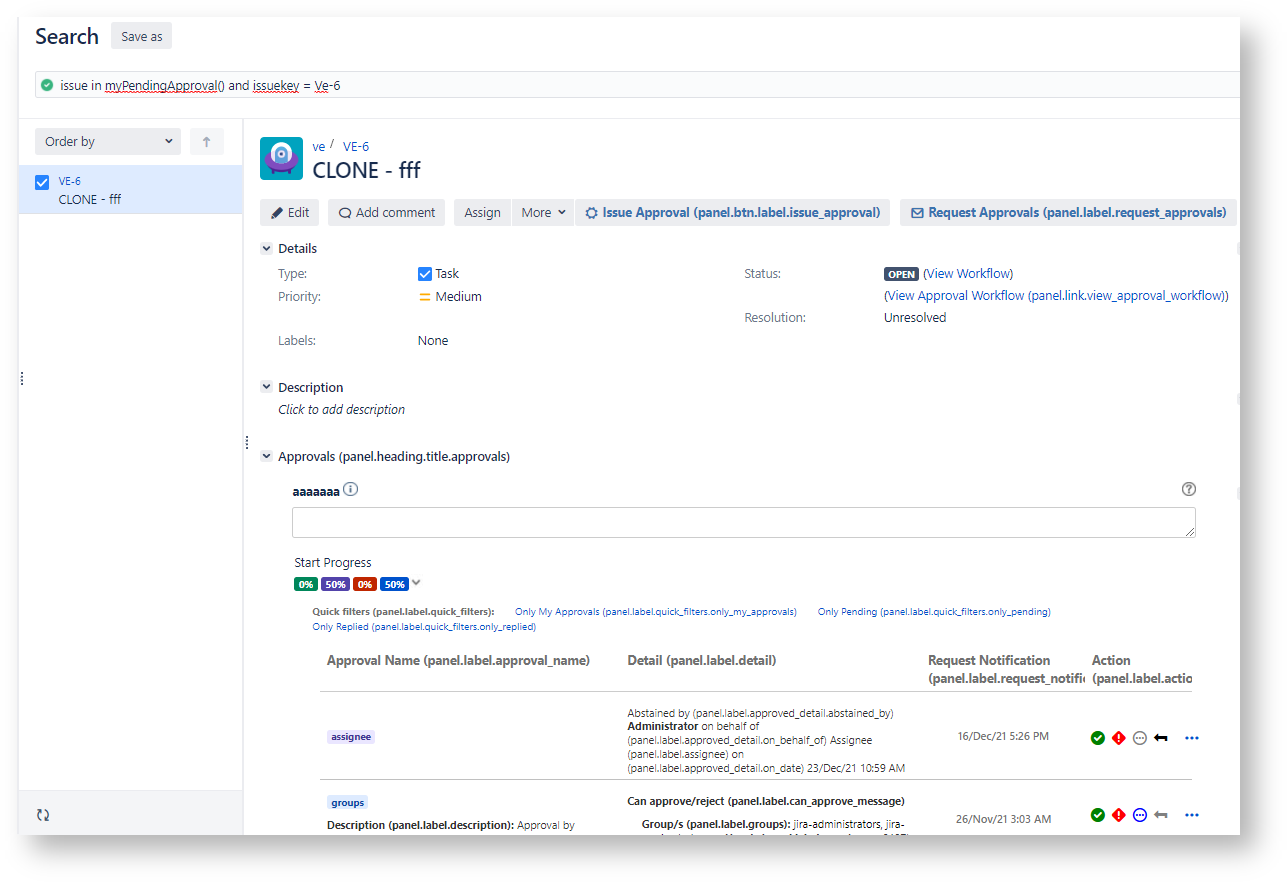Approve the assignee approval with green checkmark
The height and width of the screenshot is (883, 1288).
(1098, 738)
